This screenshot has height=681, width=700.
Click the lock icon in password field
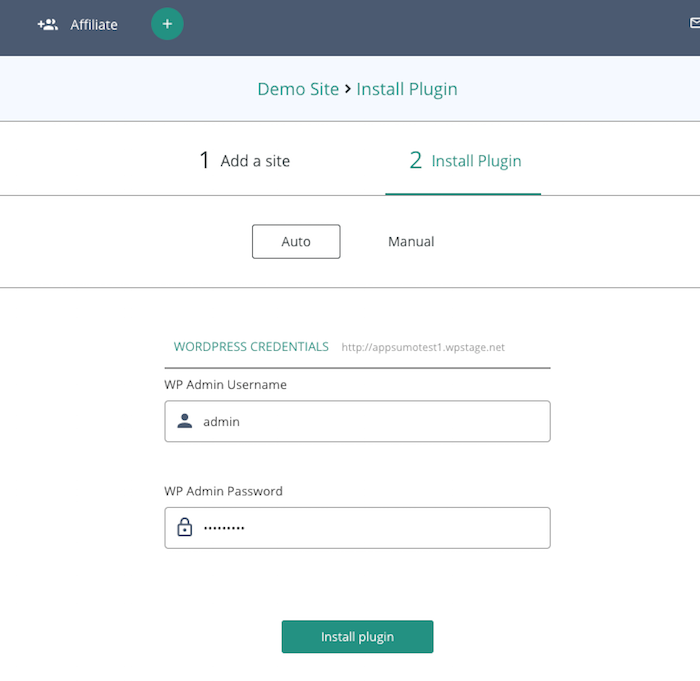(184, 527)
